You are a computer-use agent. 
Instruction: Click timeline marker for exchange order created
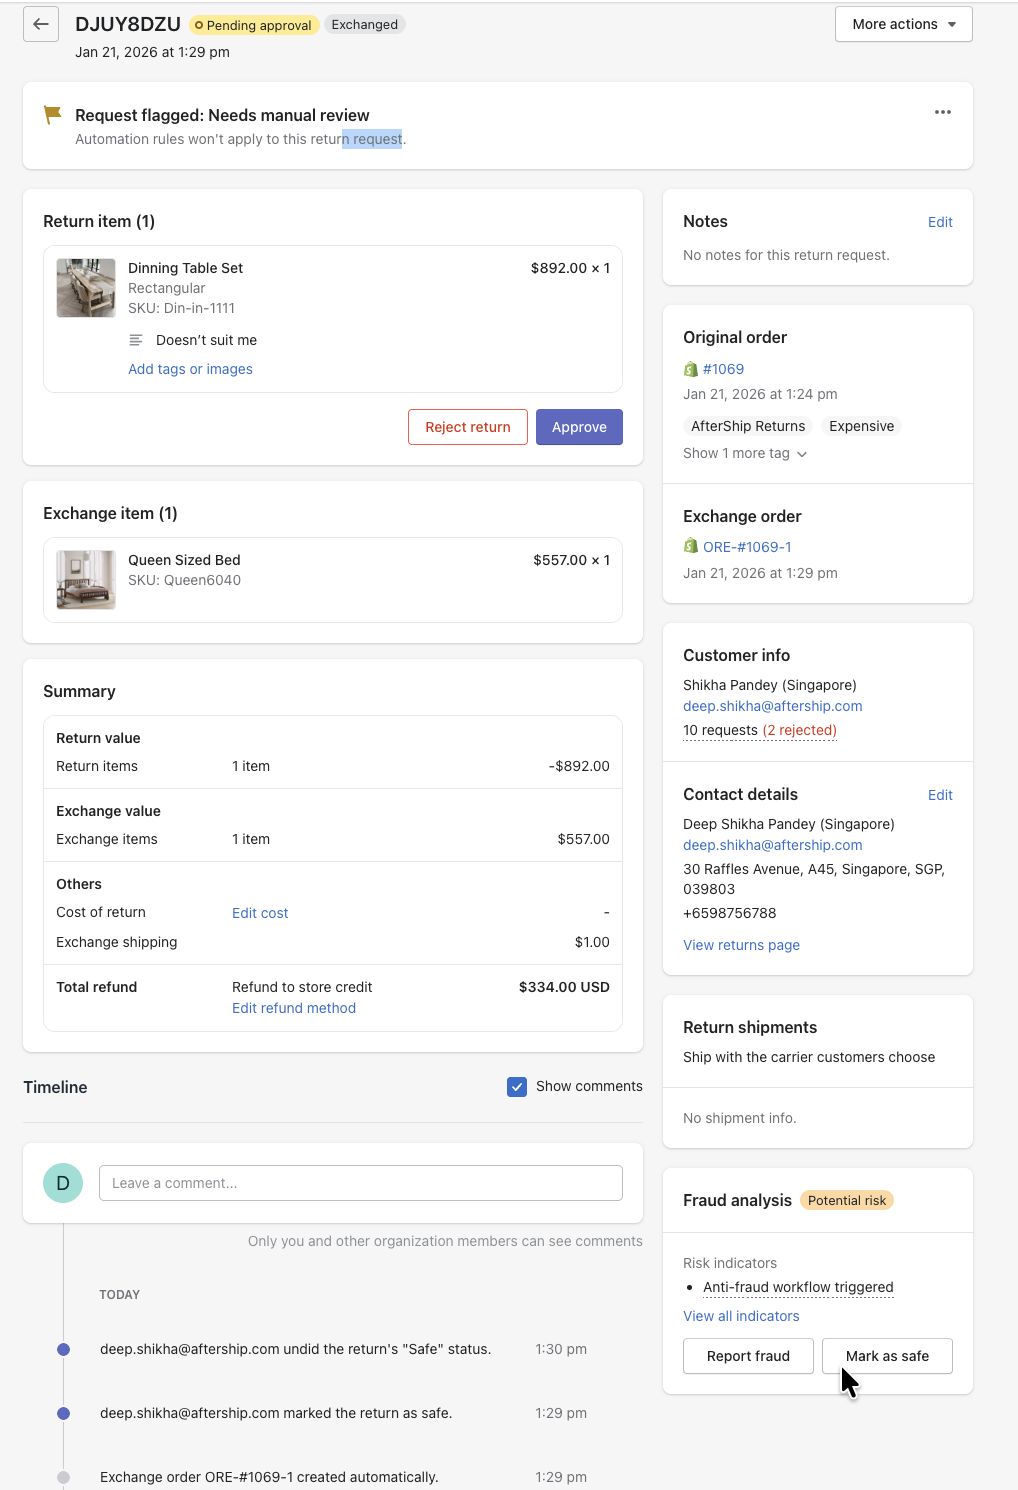point(64,1477)
